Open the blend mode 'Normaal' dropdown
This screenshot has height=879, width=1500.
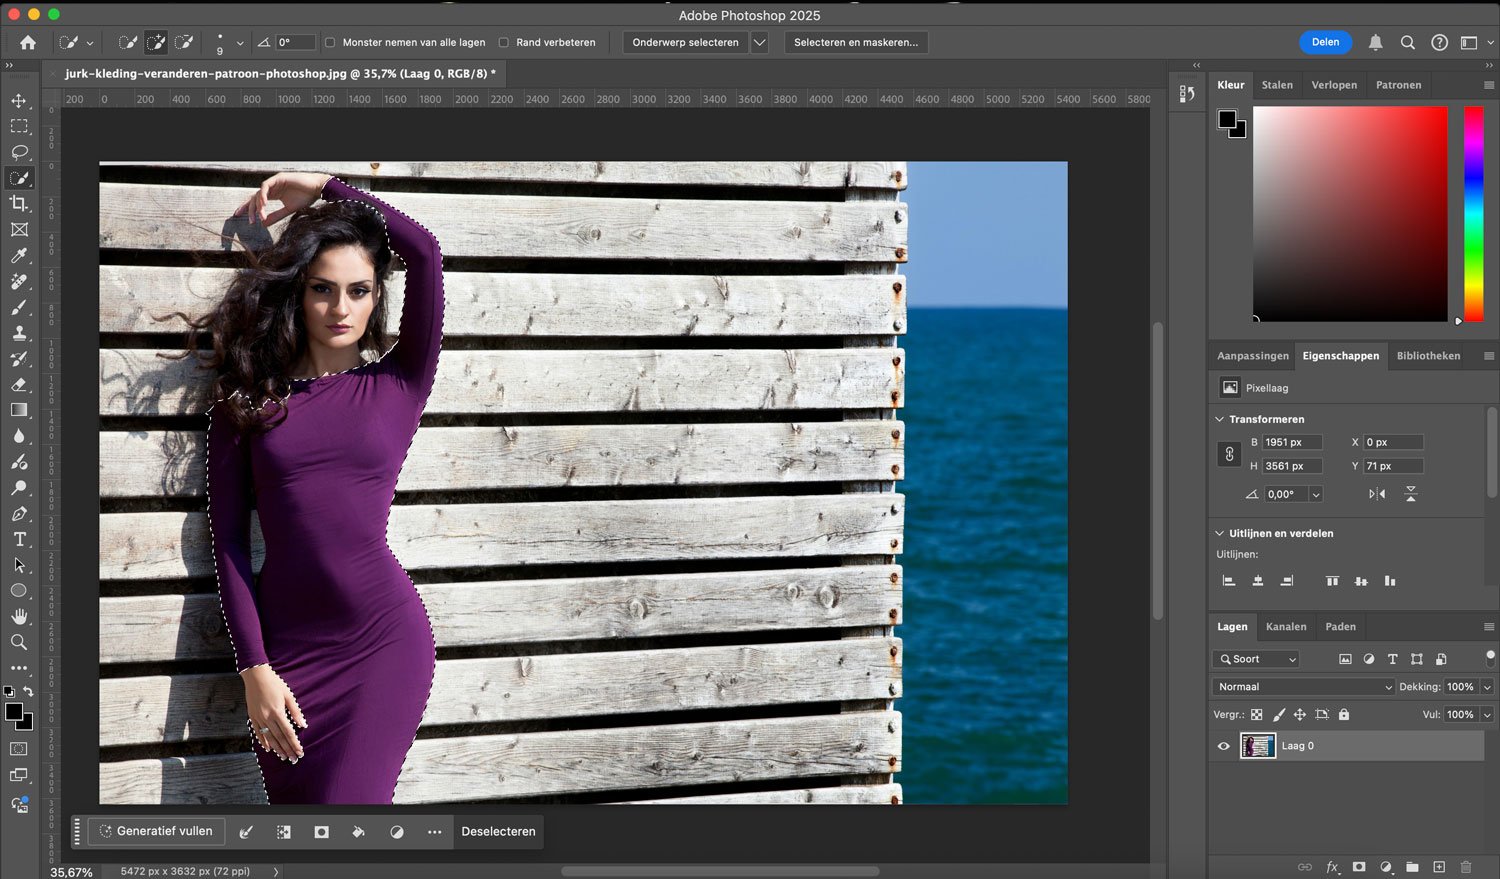(x=1303, y=687)
